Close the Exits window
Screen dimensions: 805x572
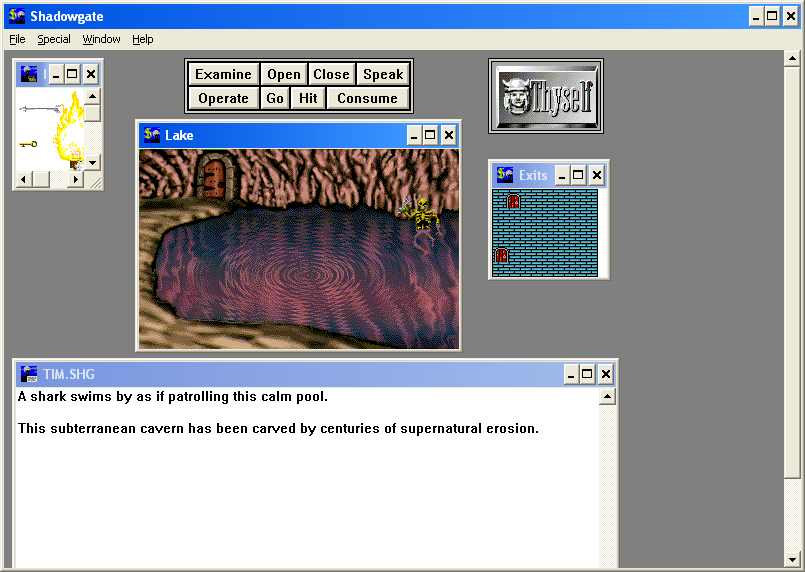point(597,176)
